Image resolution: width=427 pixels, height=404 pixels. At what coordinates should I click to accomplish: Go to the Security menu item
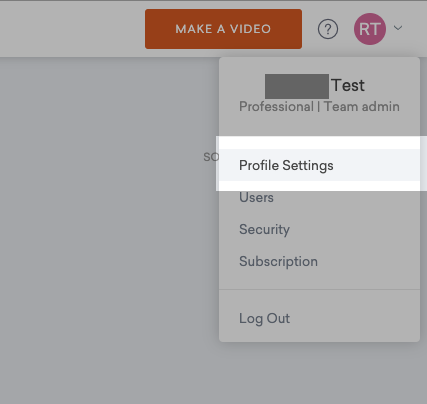pyautogui.click(x=264, y=229)
